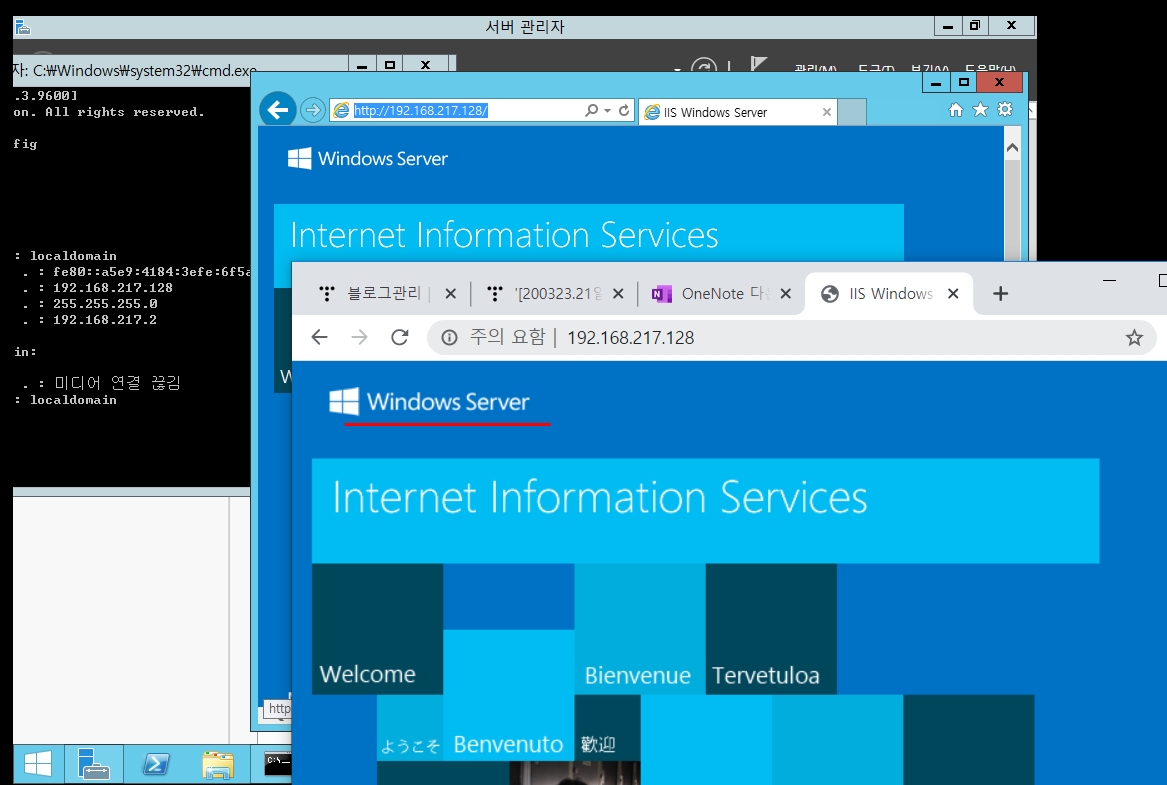Click the 주의 요함 site info icon

click(x=450, y=338)
